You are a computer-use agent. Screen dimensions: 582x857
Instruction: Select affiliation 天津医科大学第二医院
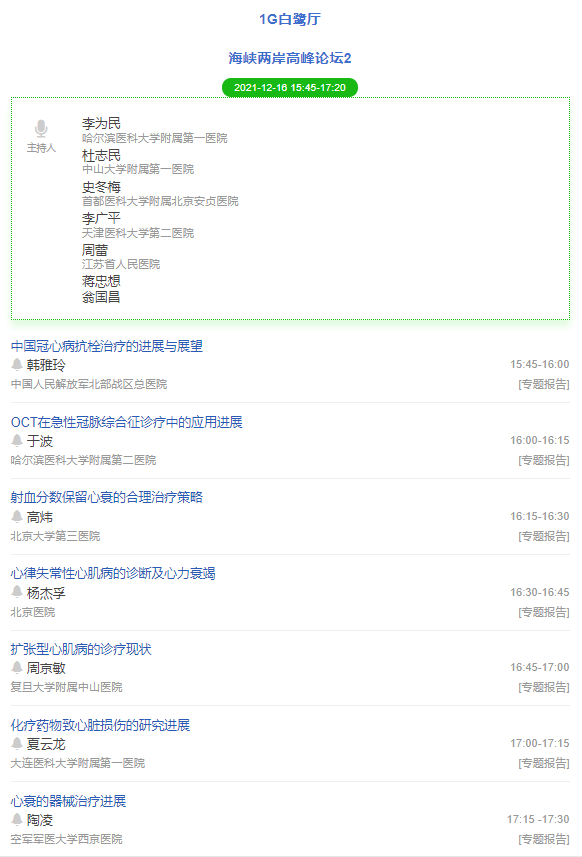[138, 233]
